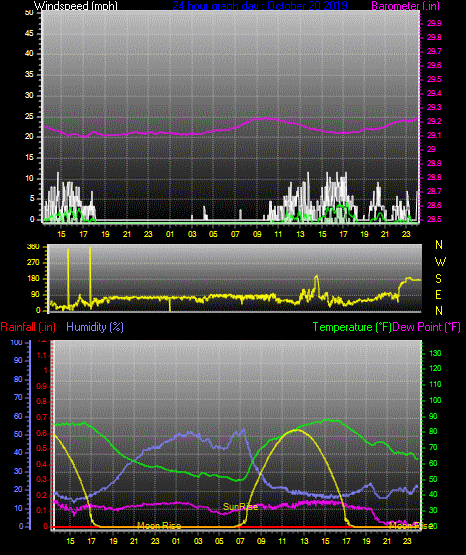Click the "Windspeed (mph)" axis title

coord(76,6)
